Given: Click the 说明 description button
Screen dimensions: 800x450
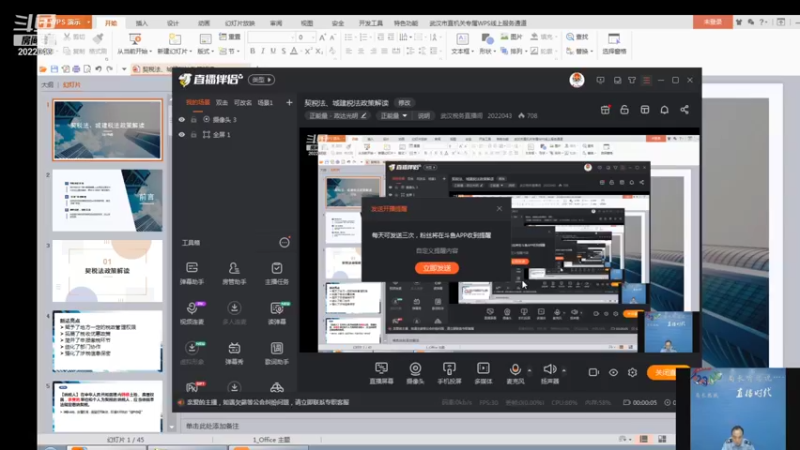Looking at the screenshot, I should coord(423,116).
